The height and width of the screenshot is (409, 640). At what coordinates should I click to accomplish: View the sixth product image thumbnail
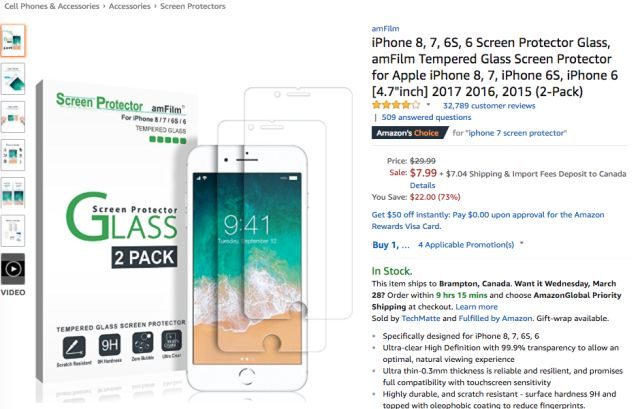click(x=13, y=231)
